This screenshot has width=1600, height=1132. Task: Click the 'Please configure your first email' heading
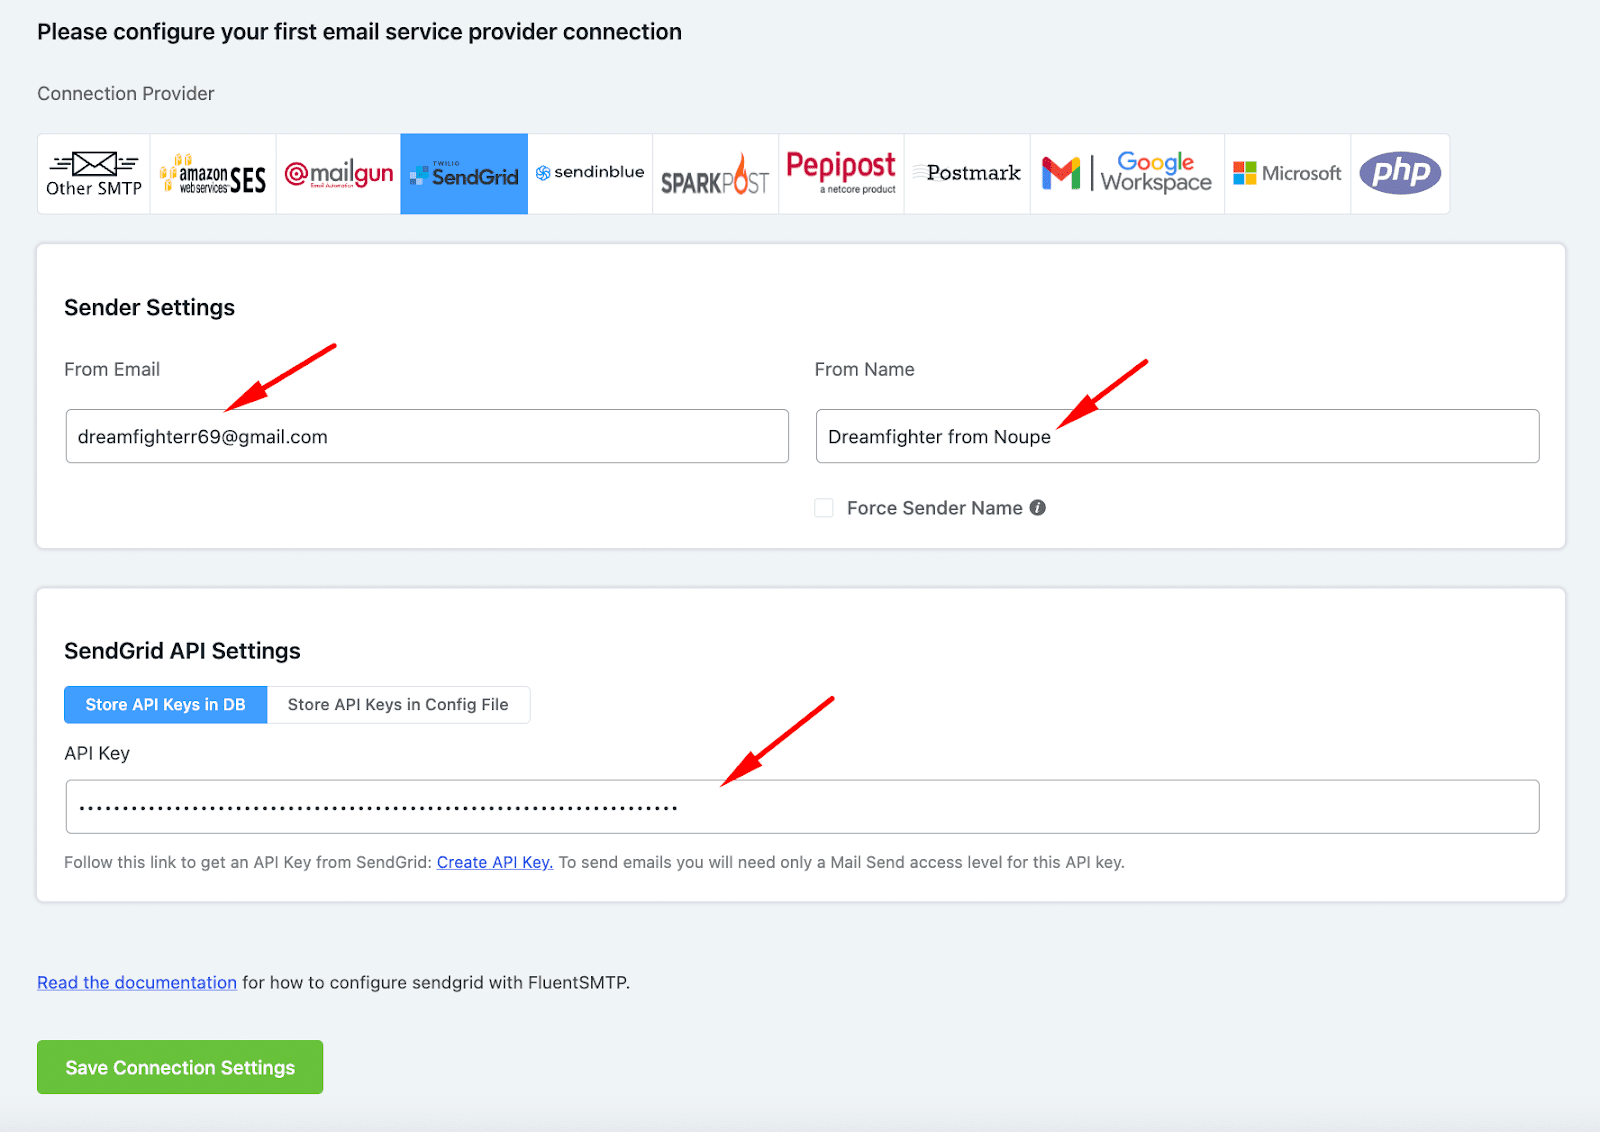[359, 32]
